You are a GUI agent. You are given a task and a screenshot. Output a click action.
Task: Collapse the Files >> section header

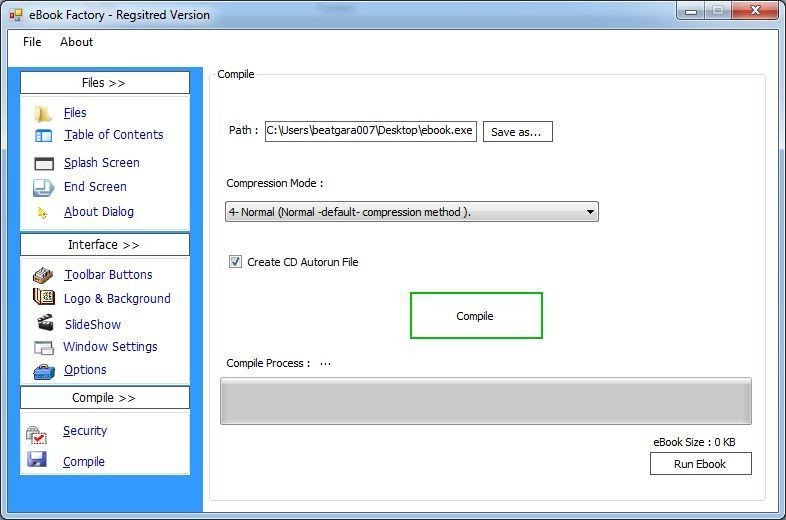pos(105,83)
